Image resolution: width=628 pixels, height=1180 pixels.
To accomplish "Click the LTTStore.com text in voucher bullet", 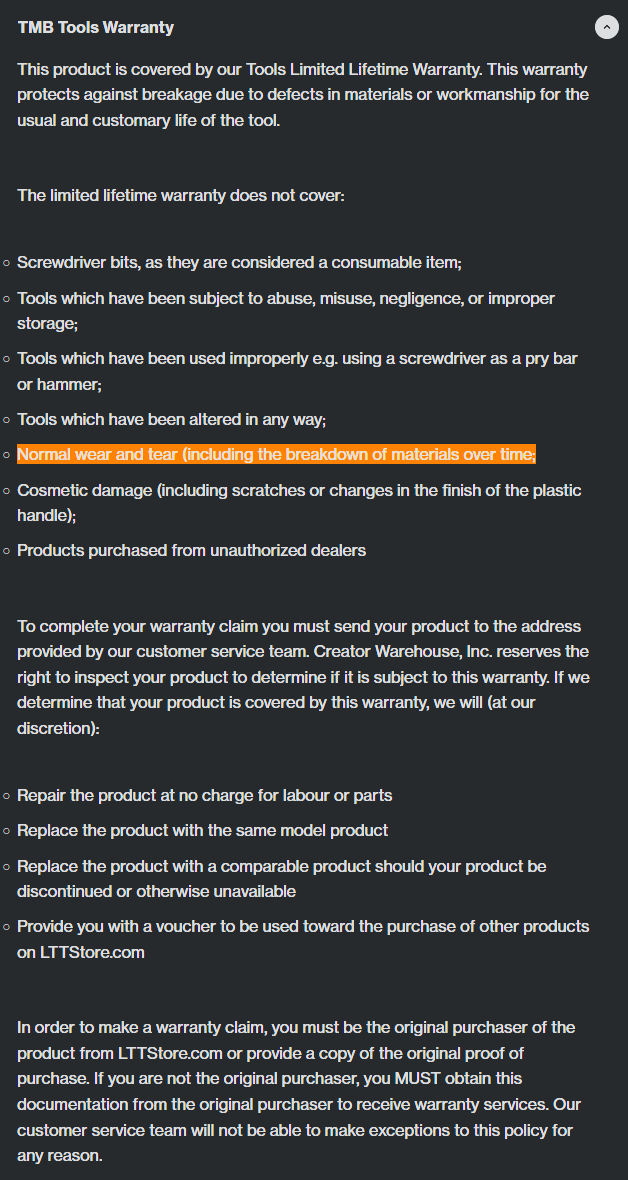I will (x=81, y=952).
